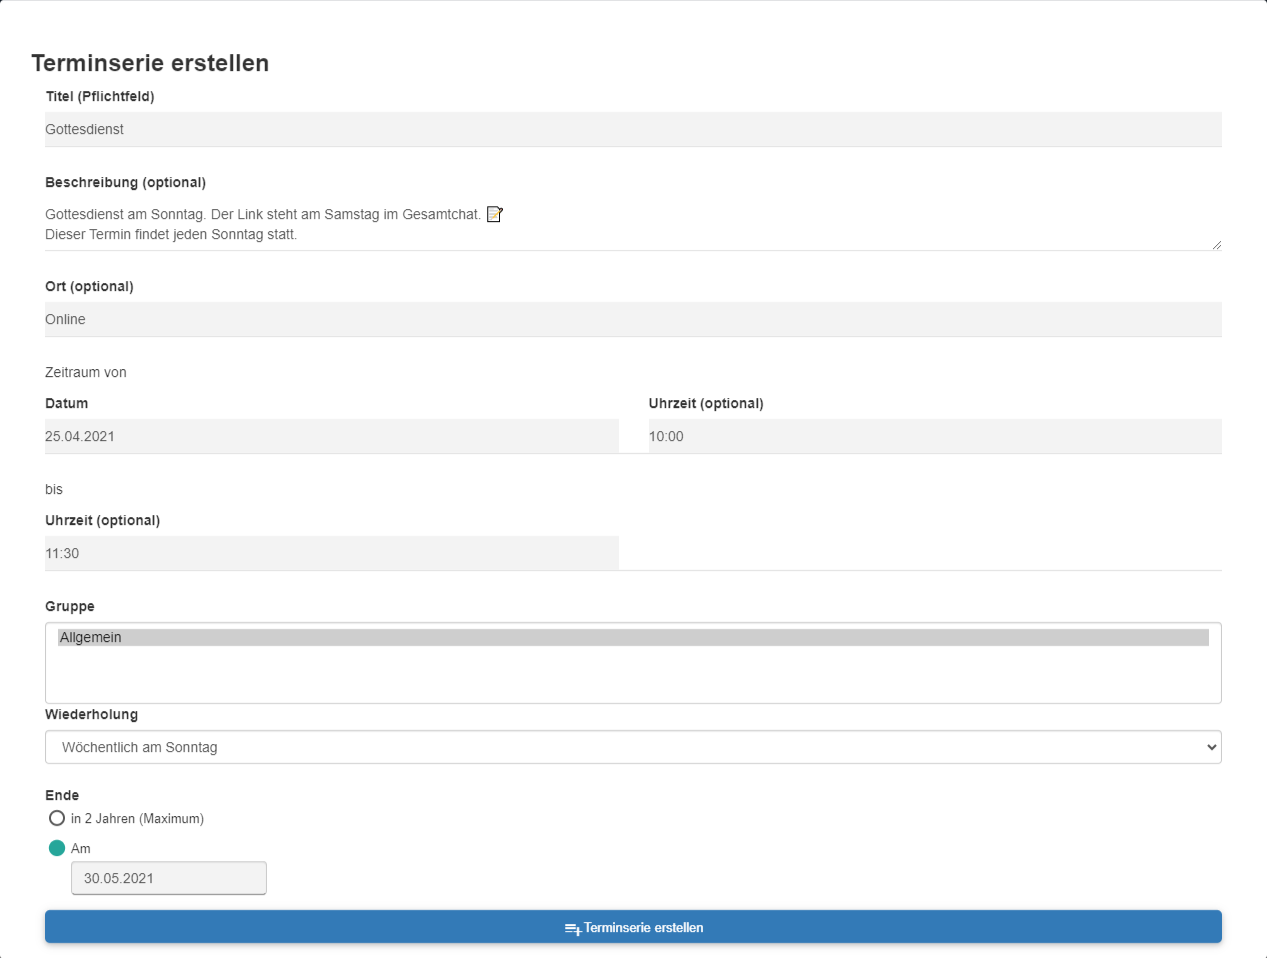Image resolution: width=1267 pixels, height=958 pixels.
Task: Focus the Titel field containing "Gottesdienst"
Action: pos(632,130)
